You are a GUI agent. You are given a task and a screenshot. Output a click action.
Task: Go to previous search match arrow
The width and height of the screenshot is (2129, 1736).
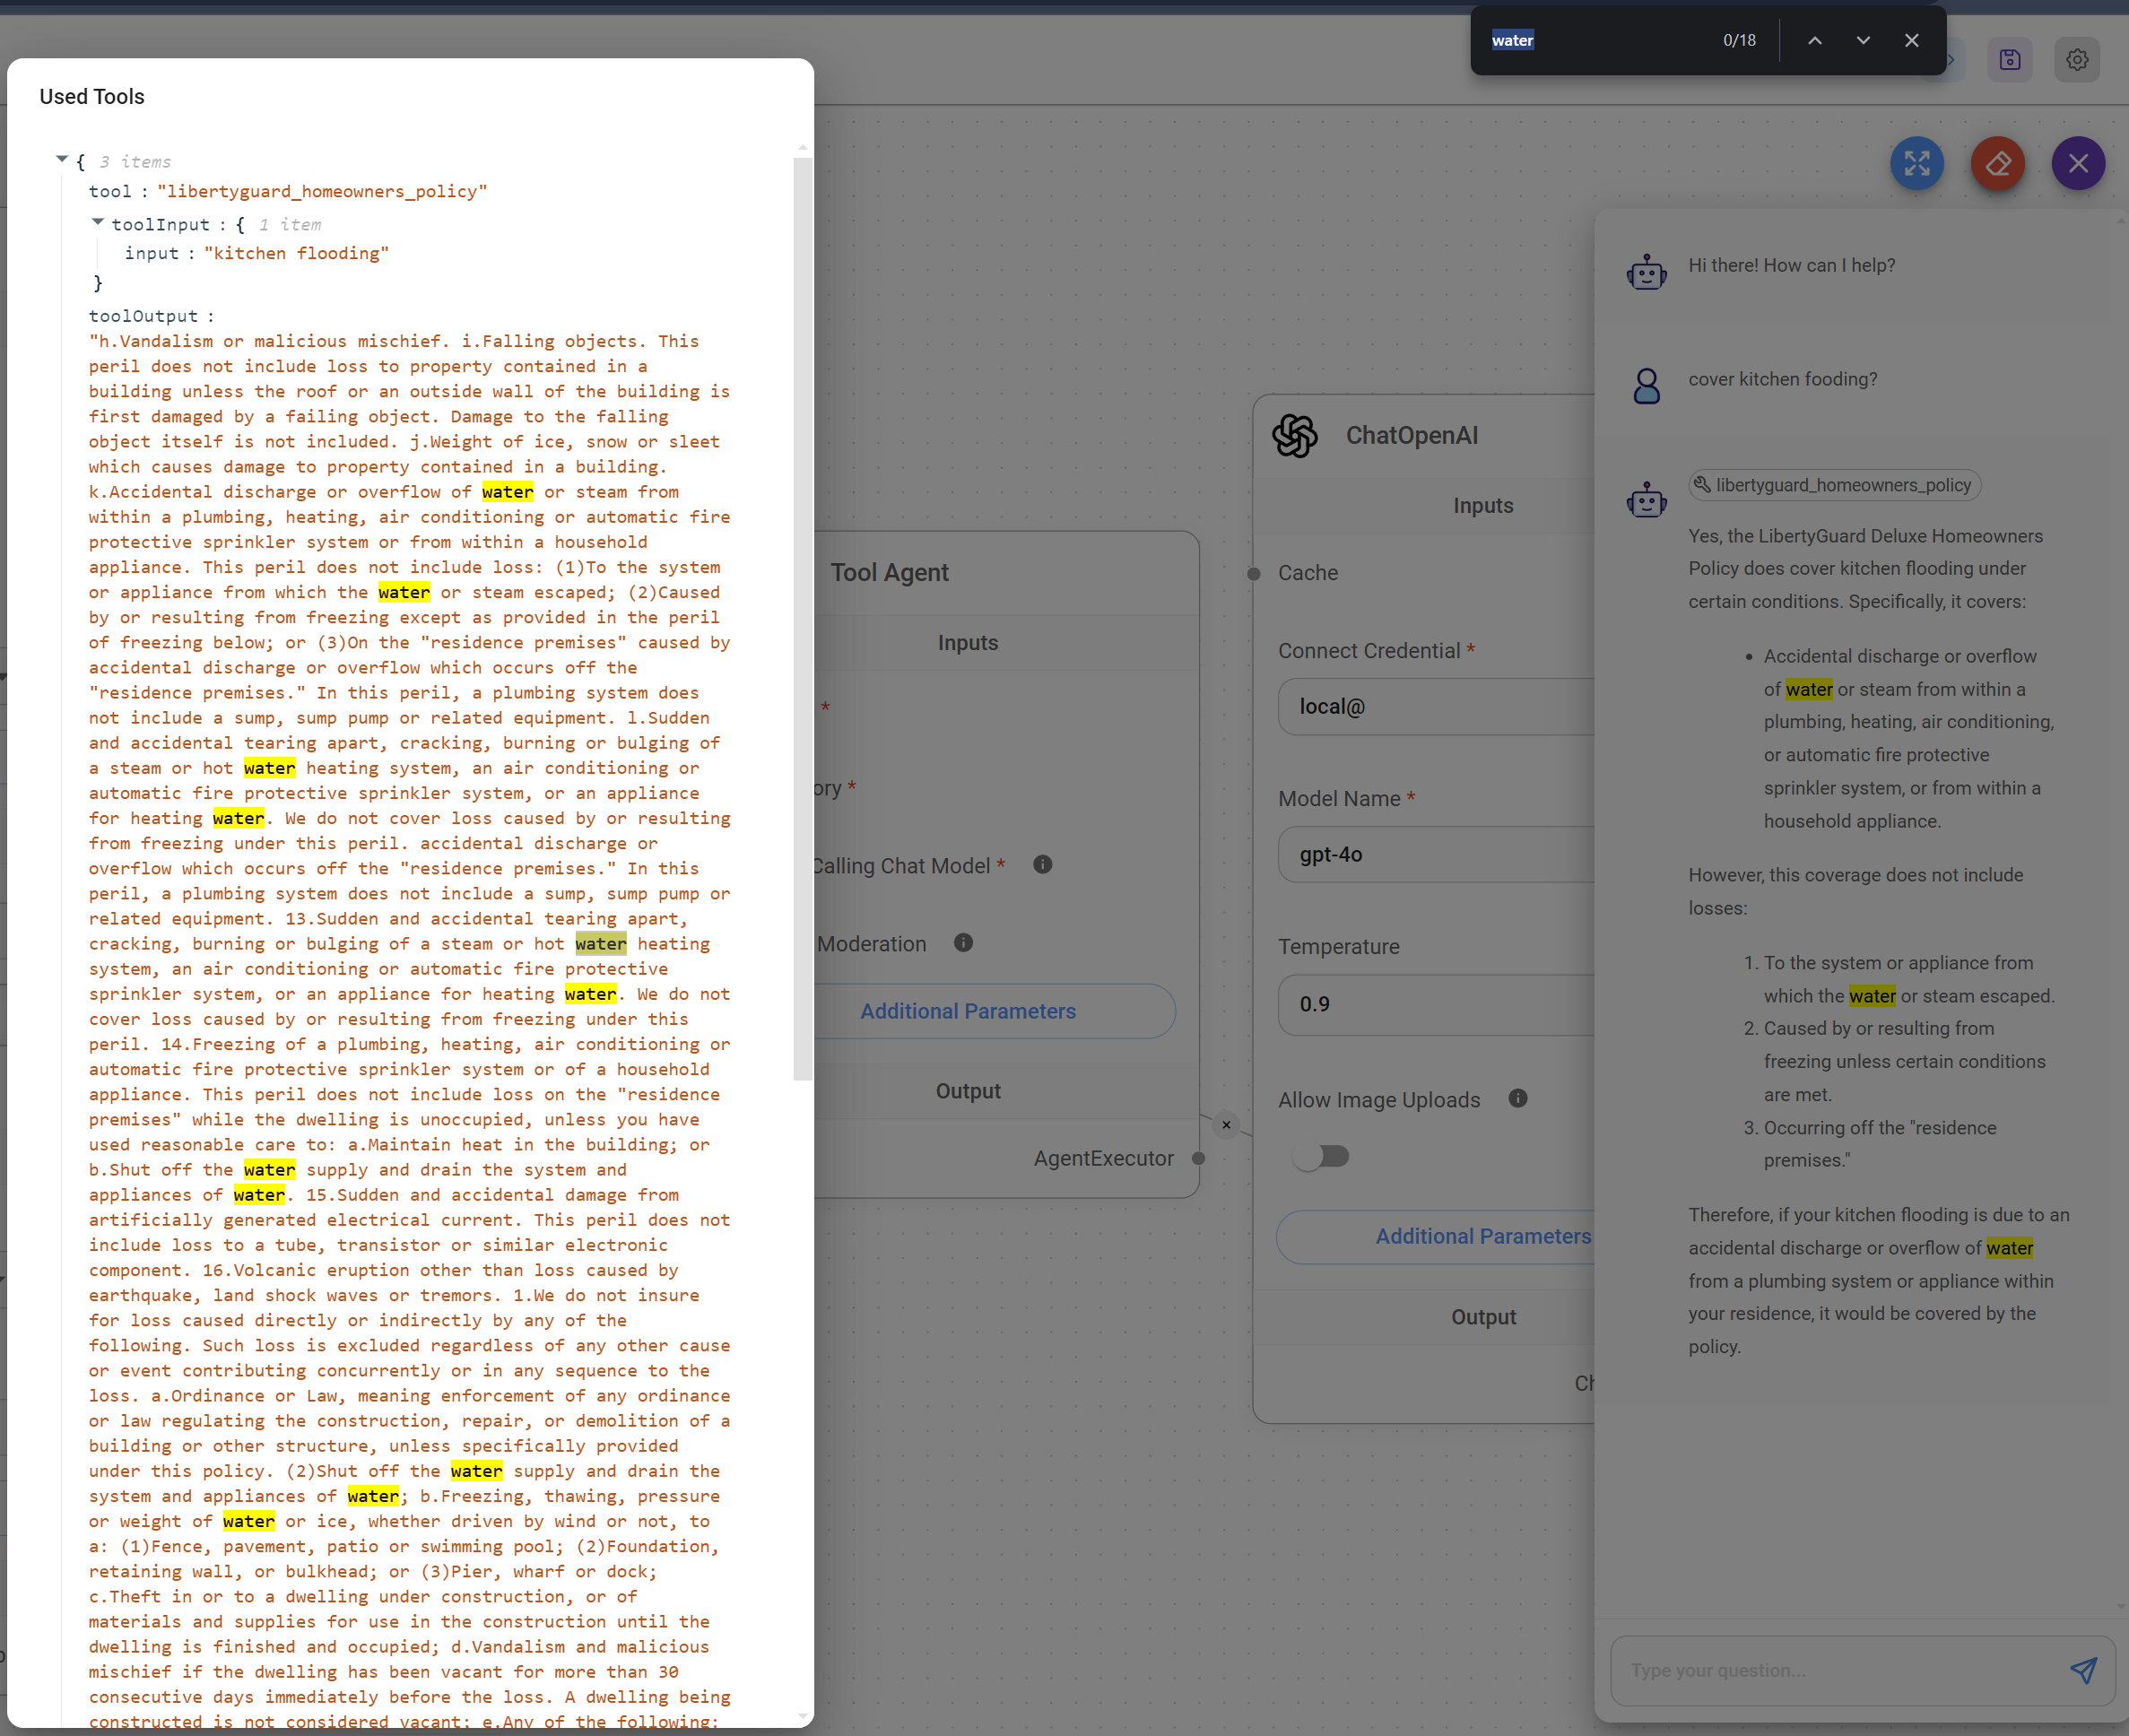click(x=1814, y=41)
